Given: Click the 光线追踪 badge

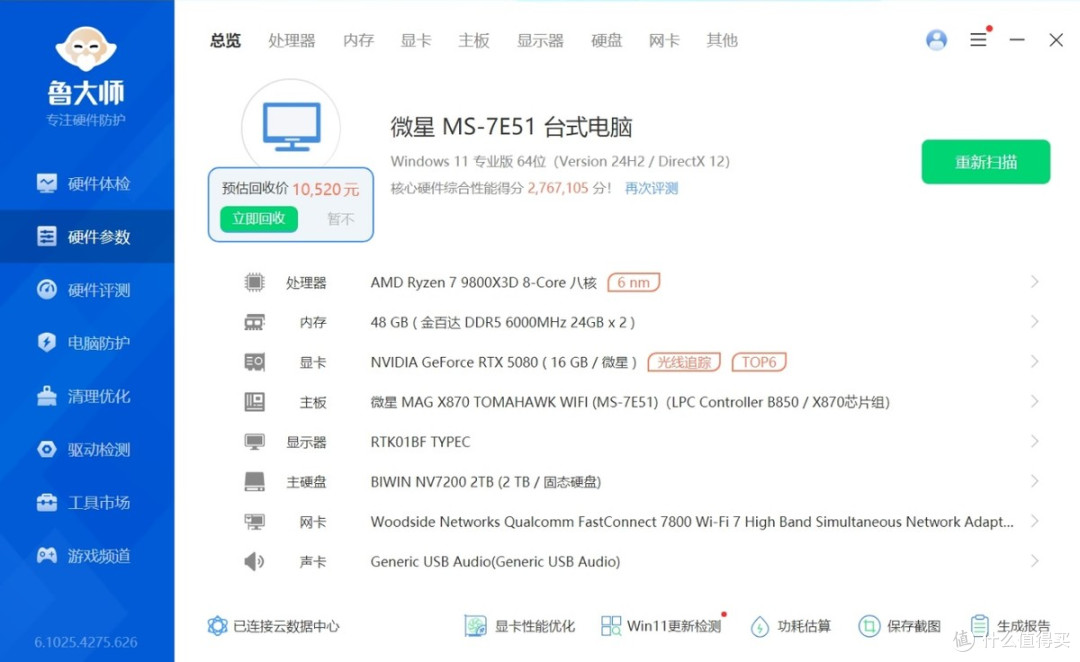Looking at the screenshot, I should click(684, 362).
